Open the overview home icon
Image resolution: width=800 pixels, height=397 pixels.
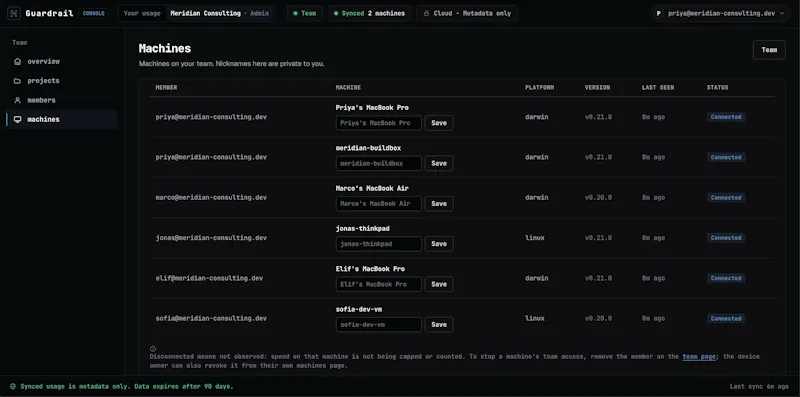tap(17, 61)
